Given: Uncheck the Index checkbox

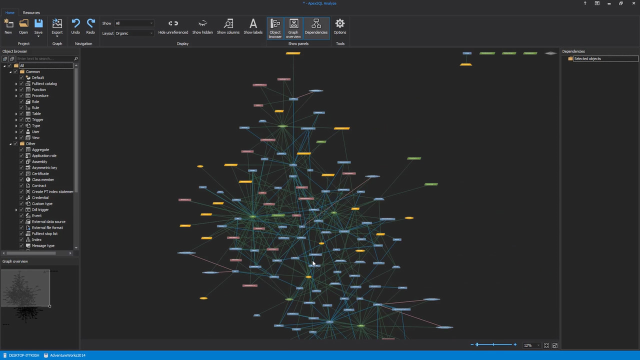Looking at the screenshot, I should tap(22, 240).
